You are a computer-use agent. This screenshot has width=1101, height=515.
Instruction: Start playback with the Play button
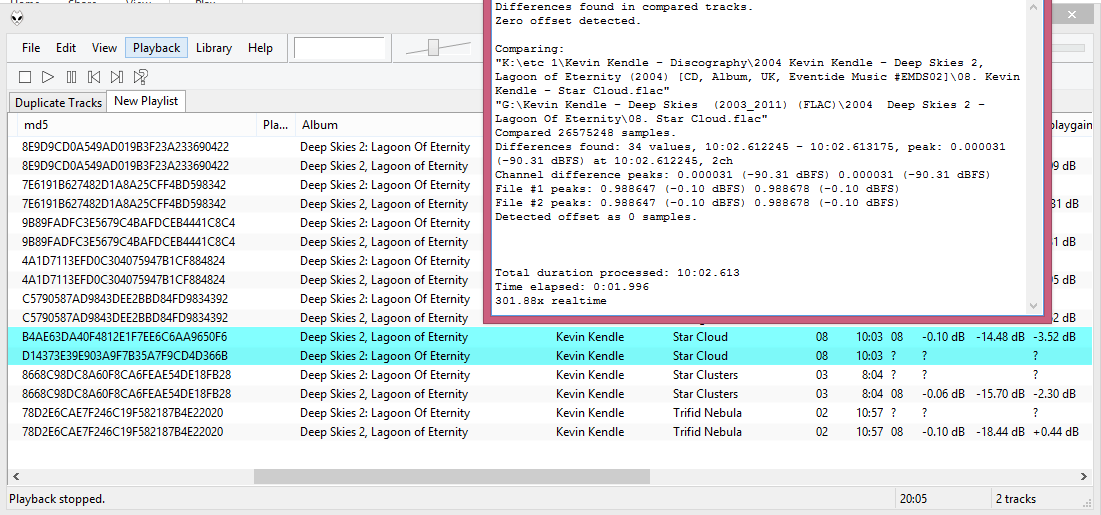coord(48,77)
